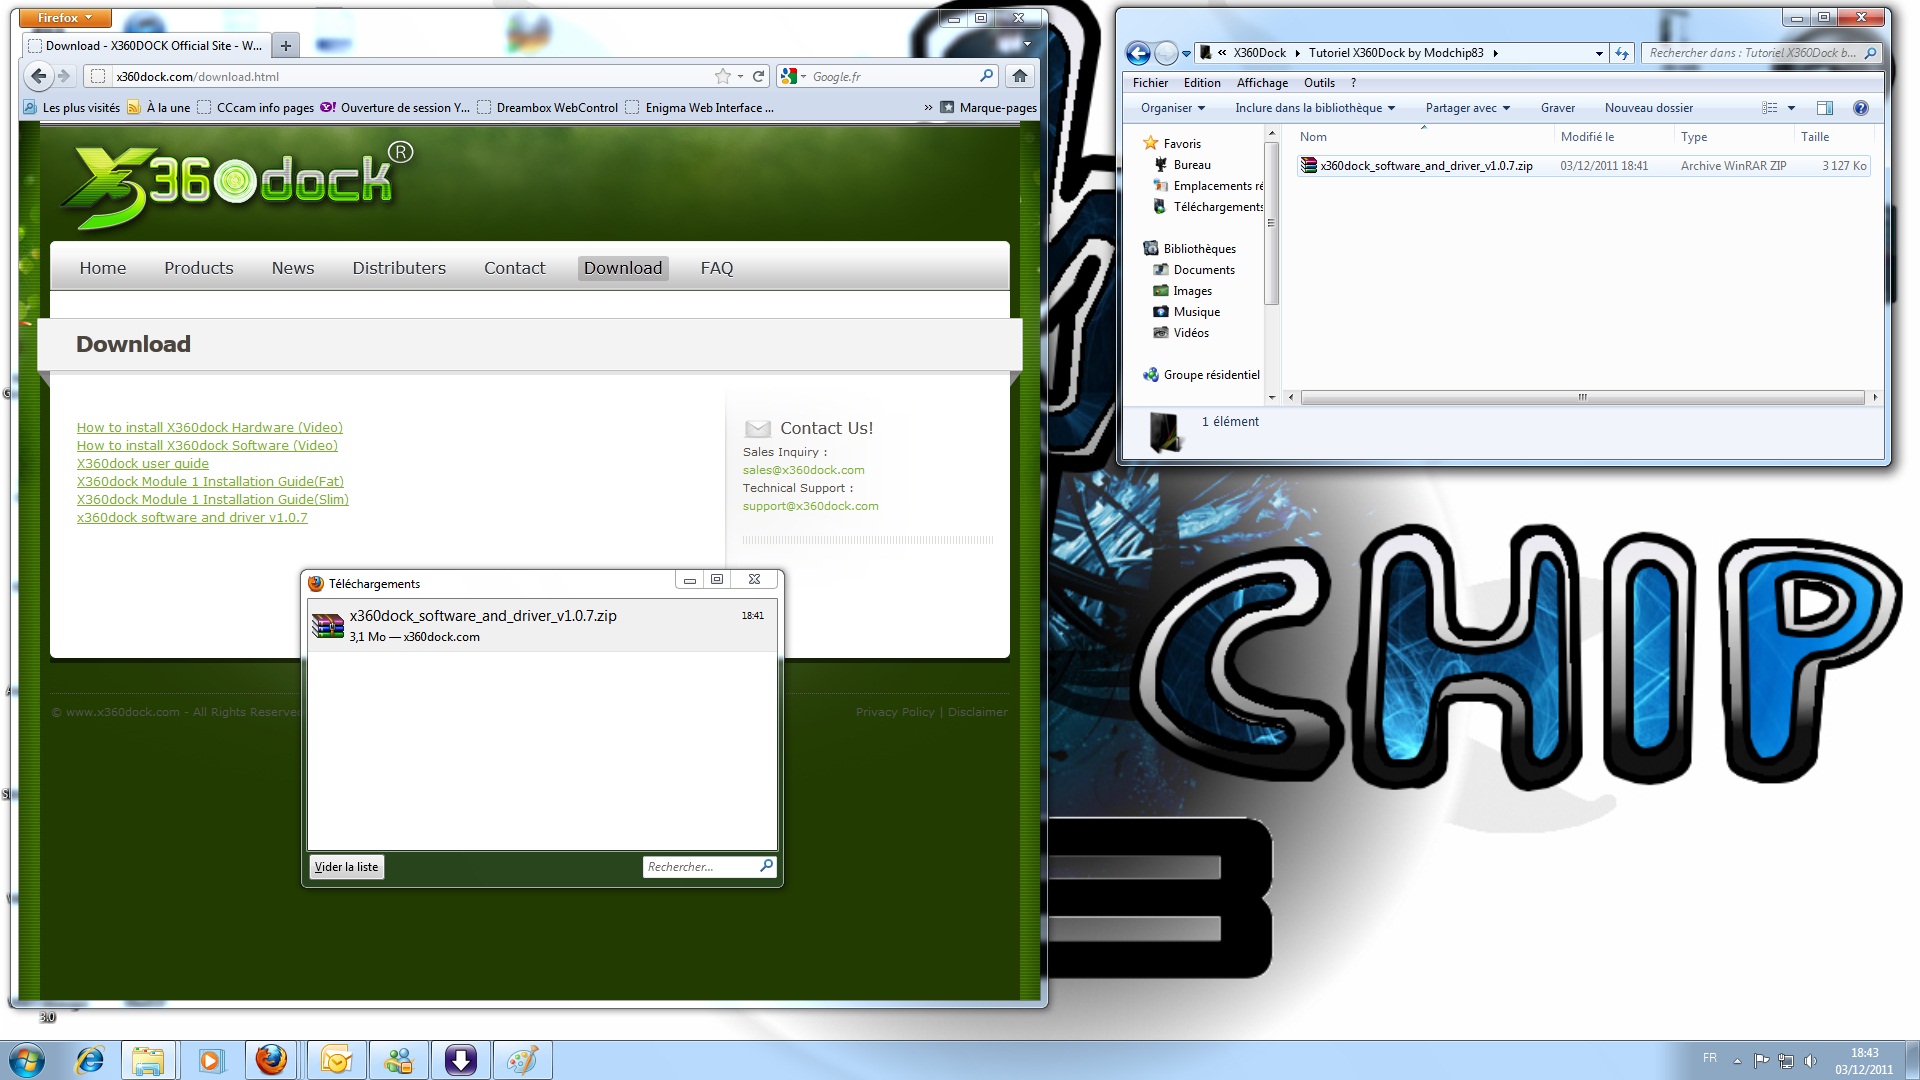Click the search magnifier in Téléchargements
The width and height of the screenshot is (1920, 1080).
(766, 866)
